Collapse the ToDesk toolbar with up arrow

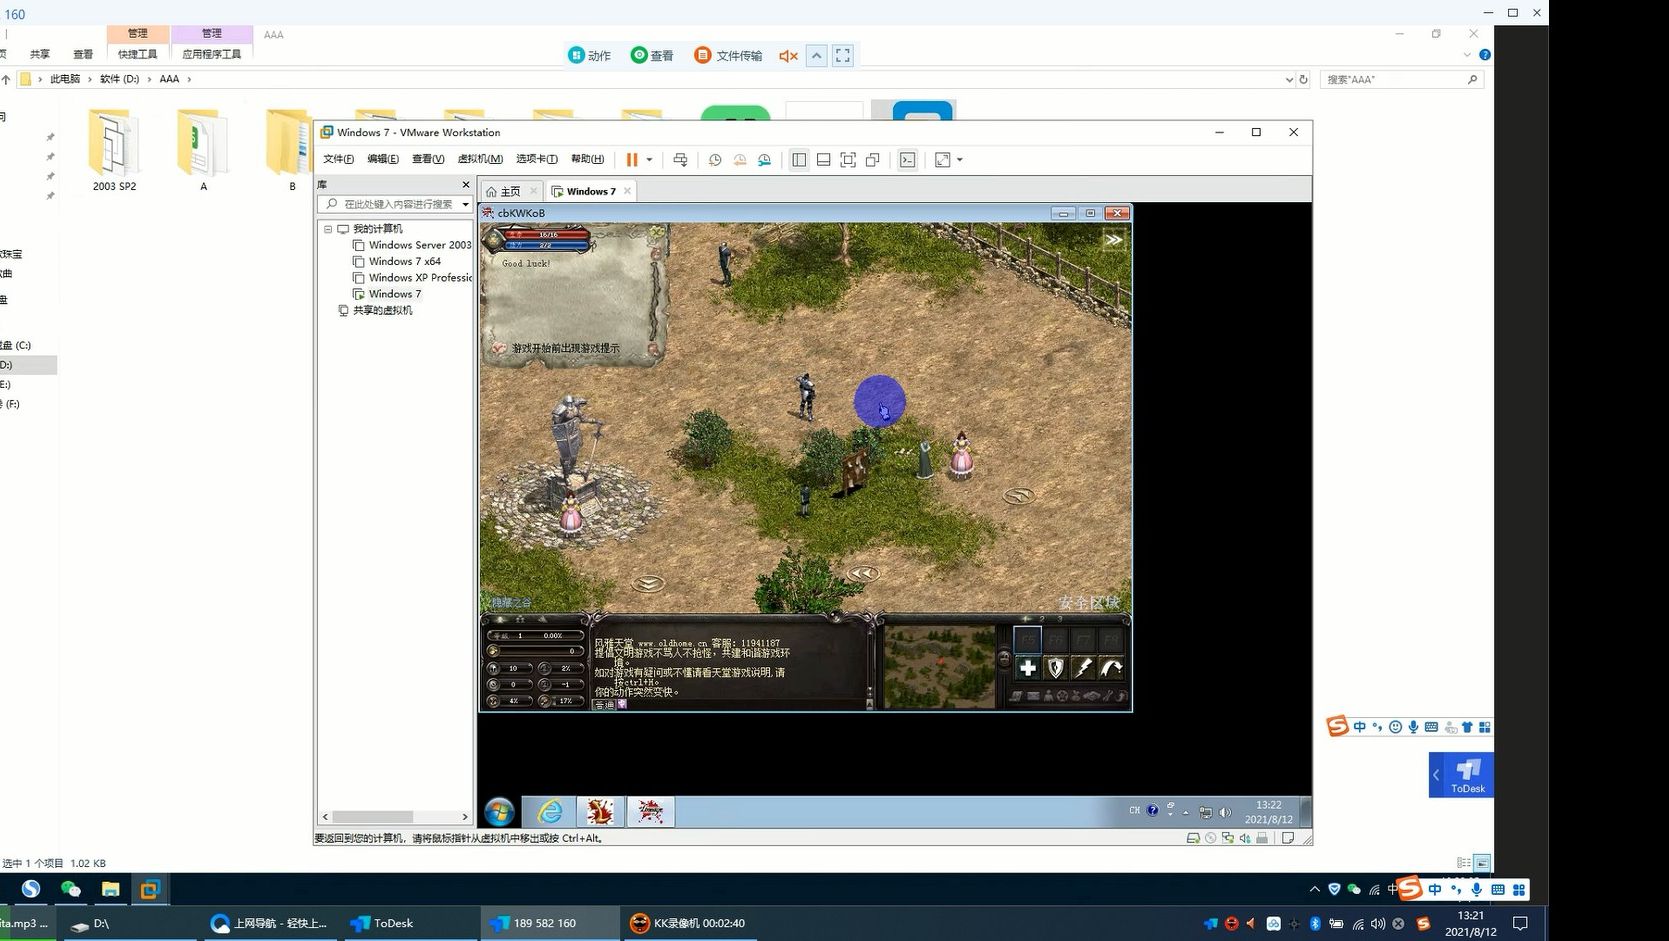pos(817,56)
